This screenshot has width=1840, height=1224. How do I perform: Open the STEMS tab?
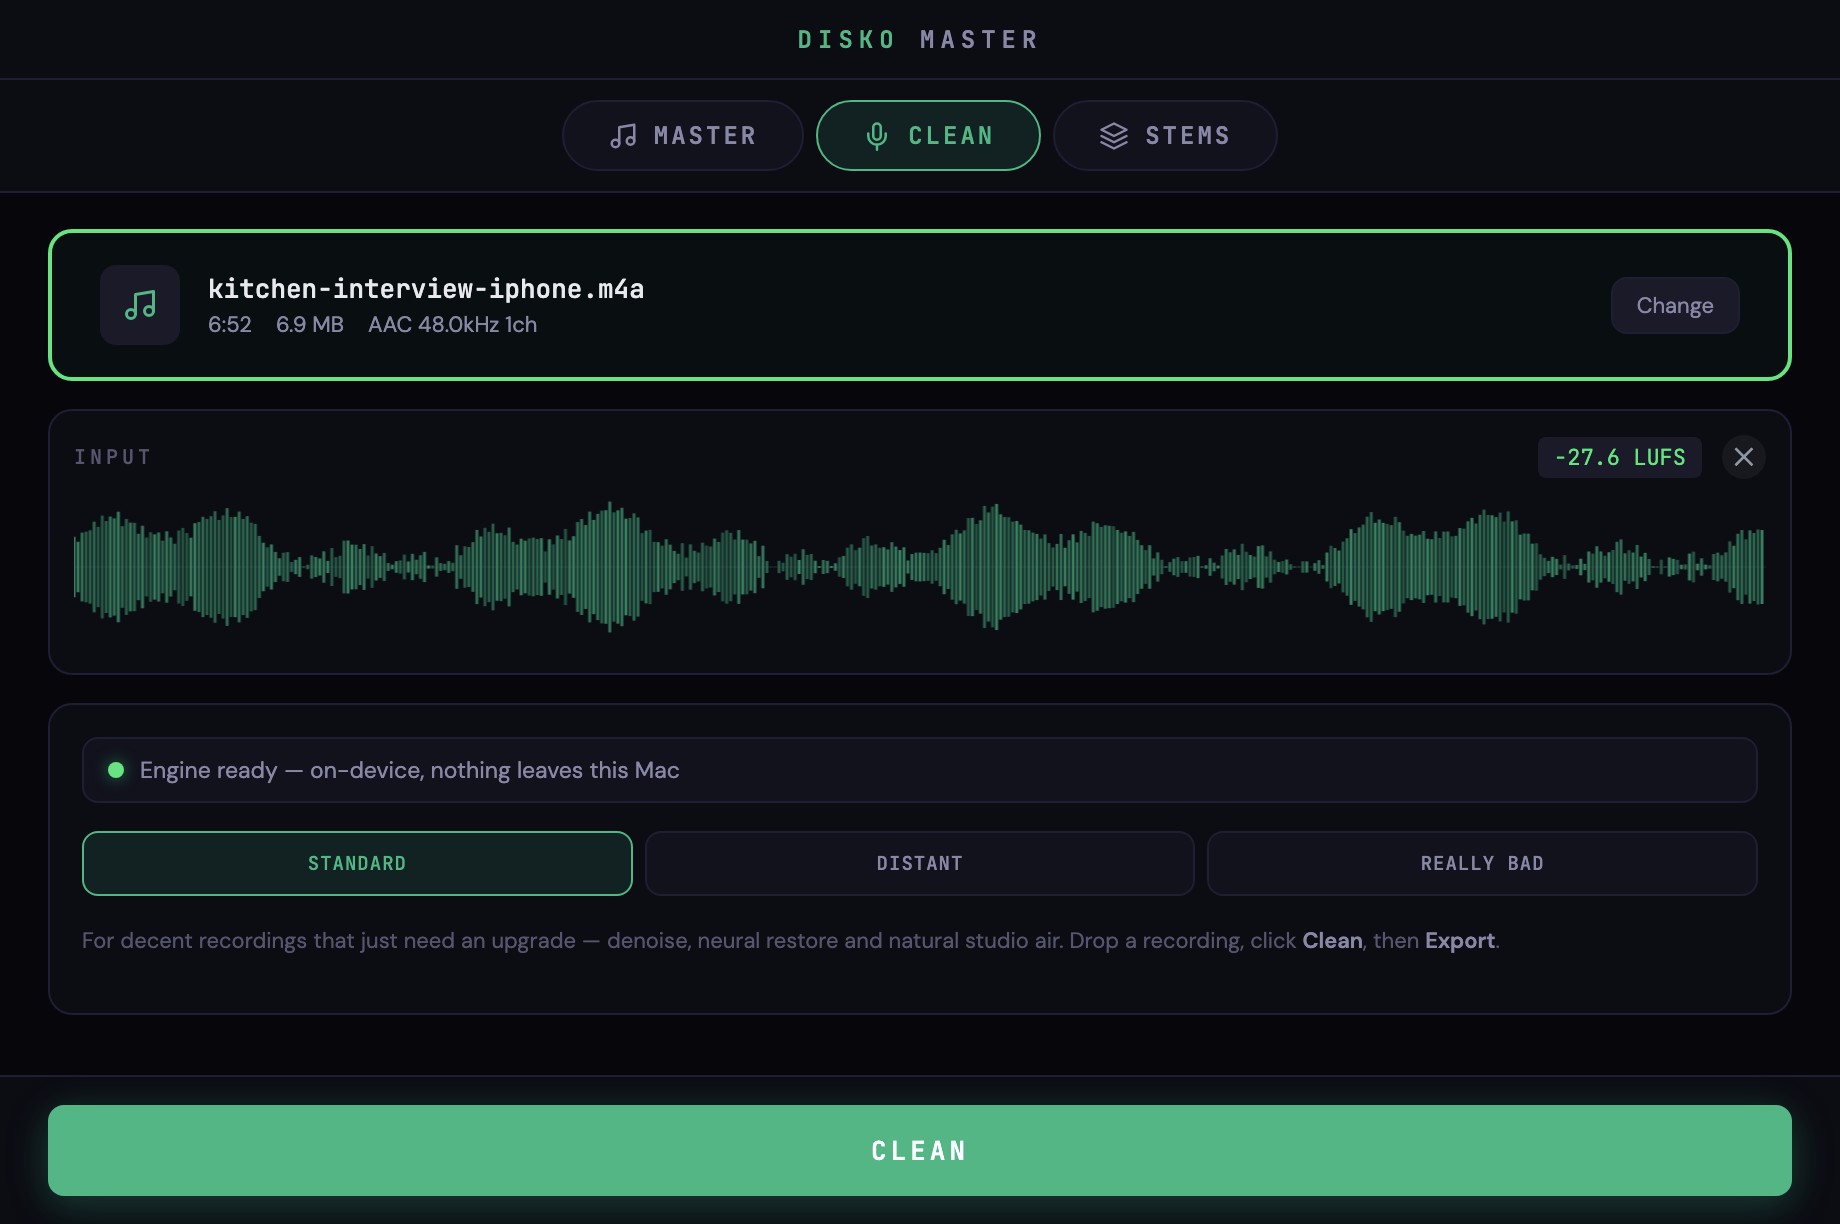pos(1165,135)
